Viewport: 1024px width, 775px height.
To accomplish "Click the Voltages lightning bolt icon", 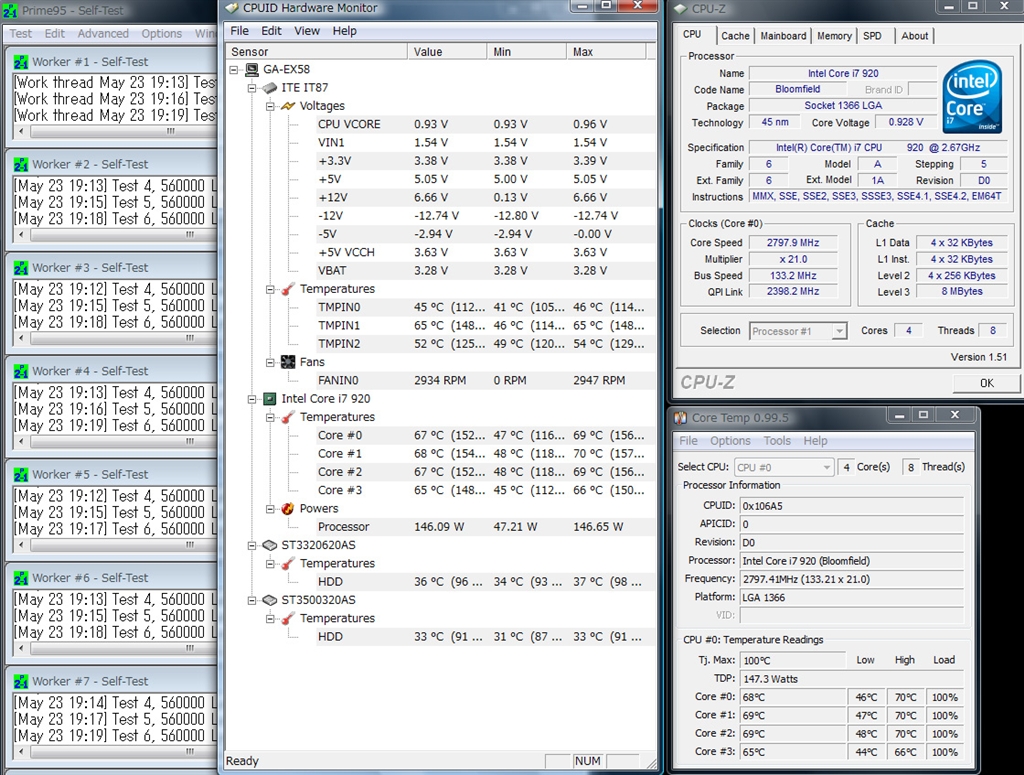I will [x=288, y=106].
